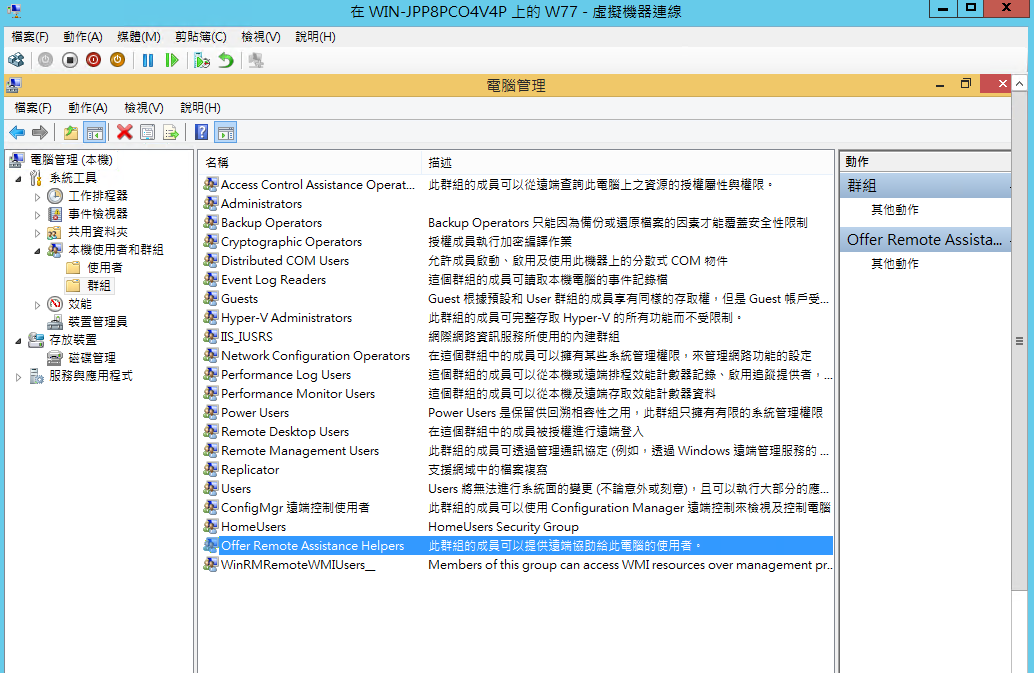Open 檔案(F) menu of the VM connection window
This screenshot has height=674, width=1034.
[30, 37]
